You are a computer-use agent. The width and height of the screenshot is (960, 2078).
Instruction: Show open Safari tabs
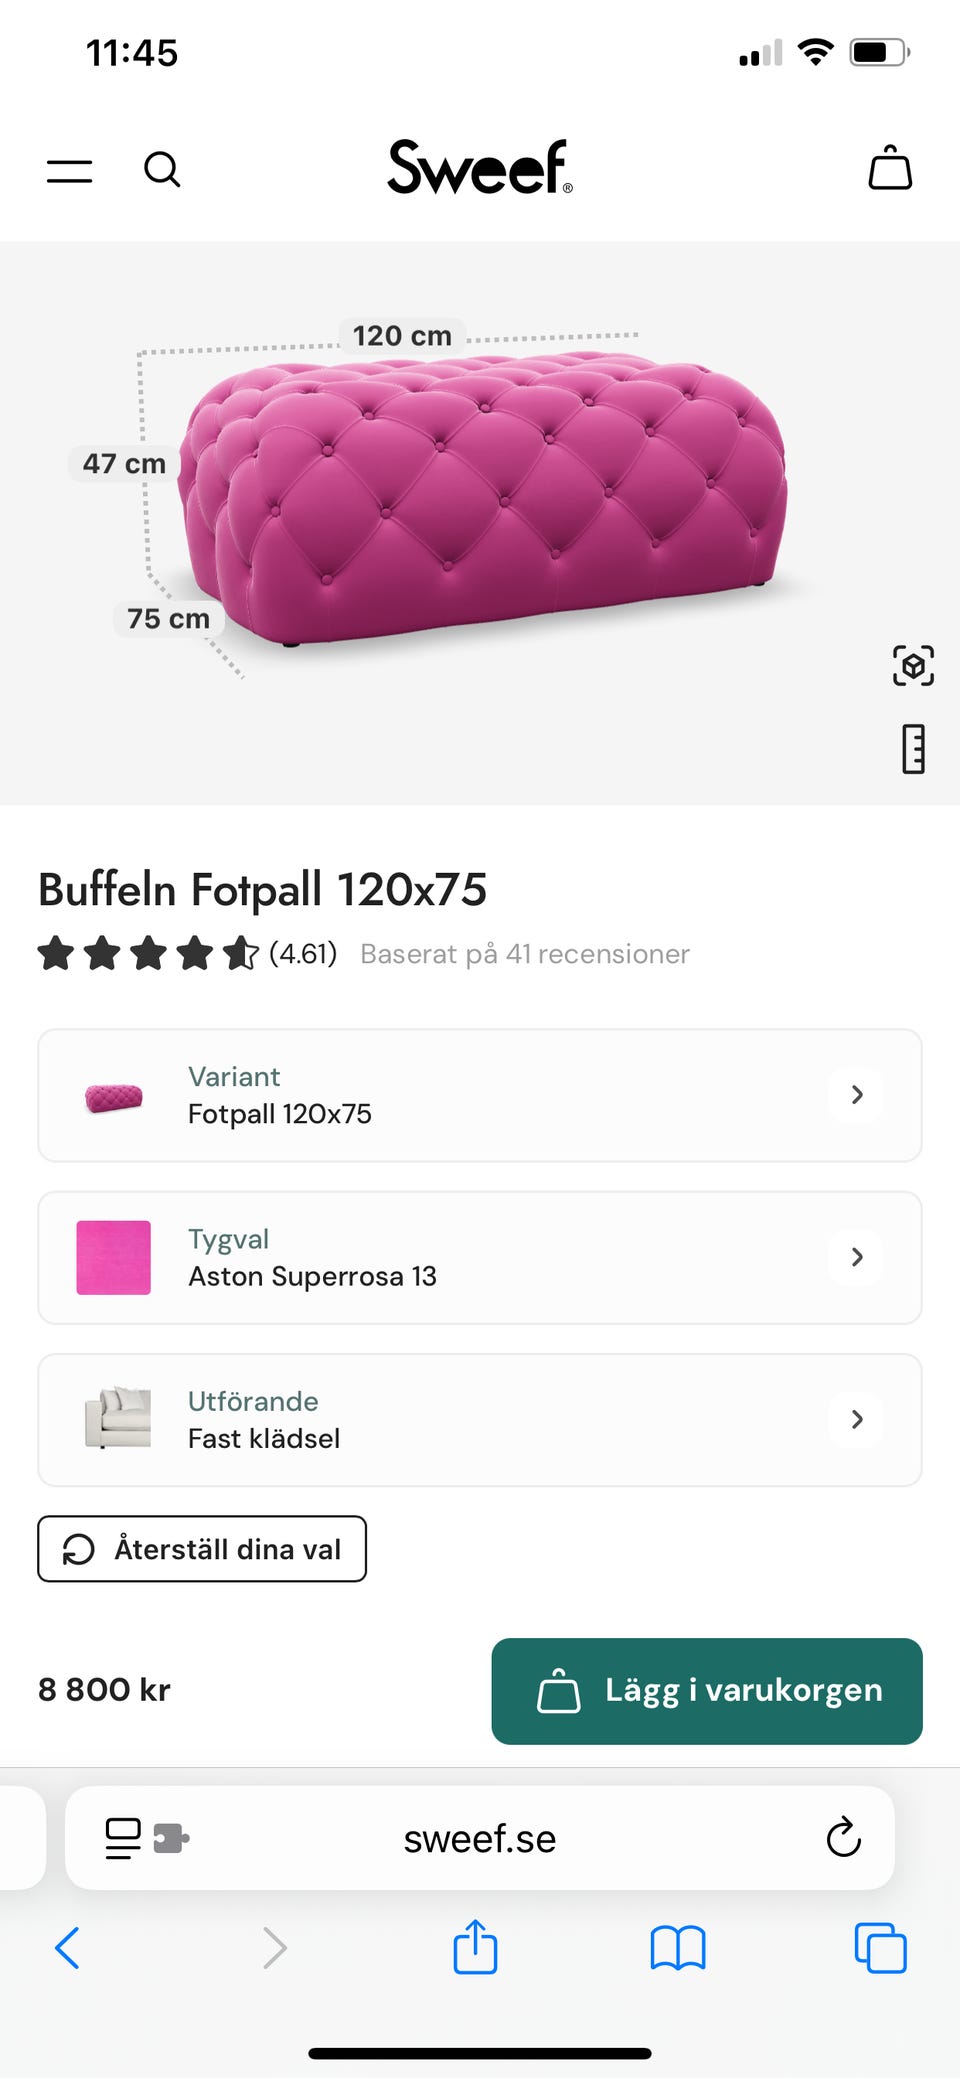point(880,1948)
